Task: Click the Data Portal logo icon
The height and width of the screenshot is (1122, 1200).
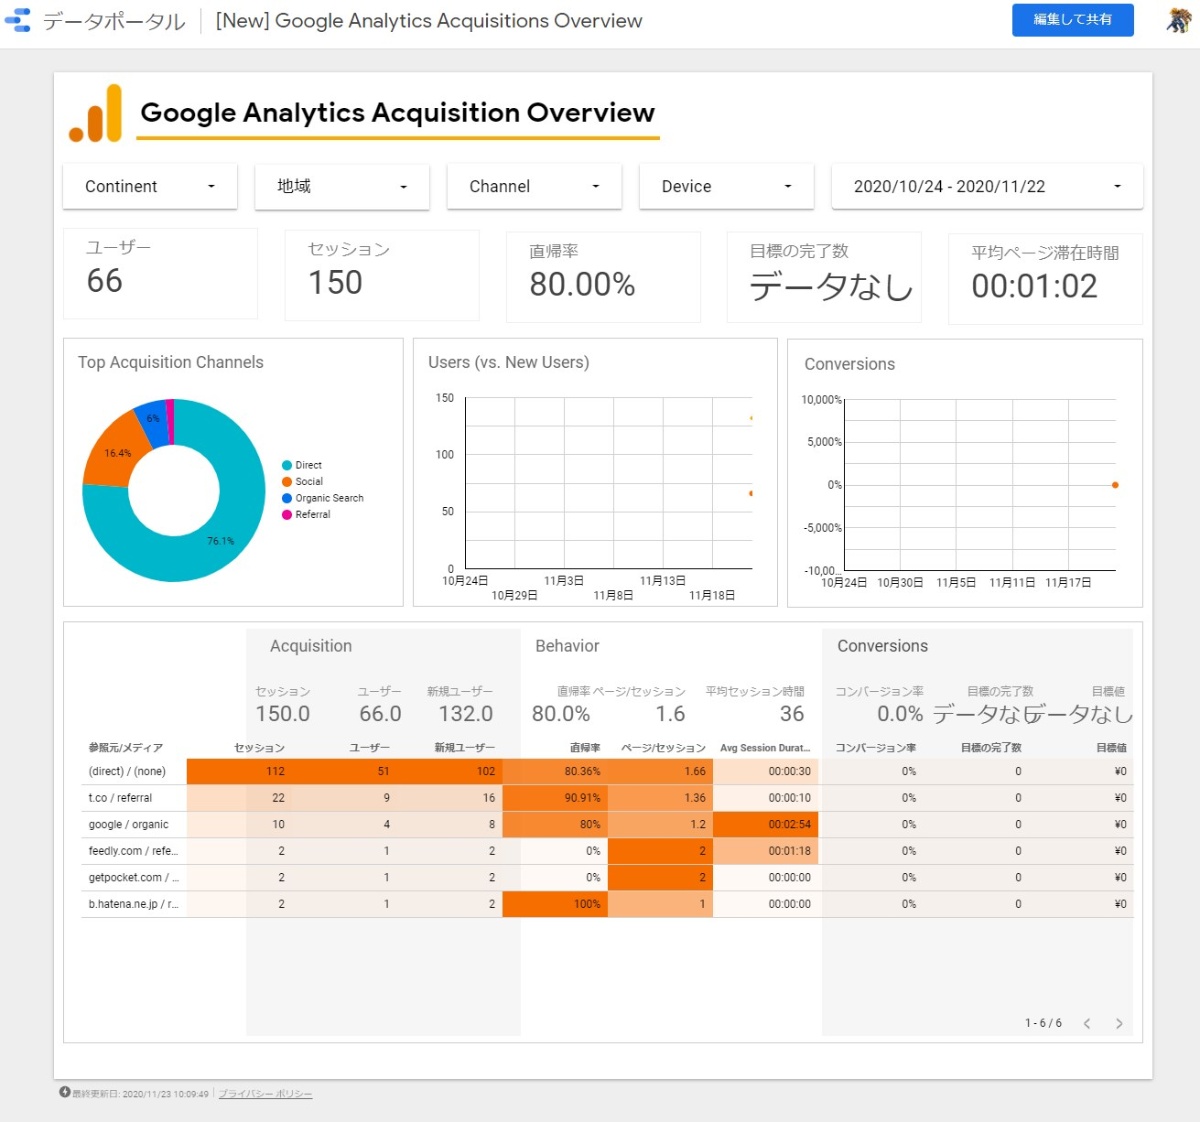Action: pyautogui.click(x=18, y=20)
